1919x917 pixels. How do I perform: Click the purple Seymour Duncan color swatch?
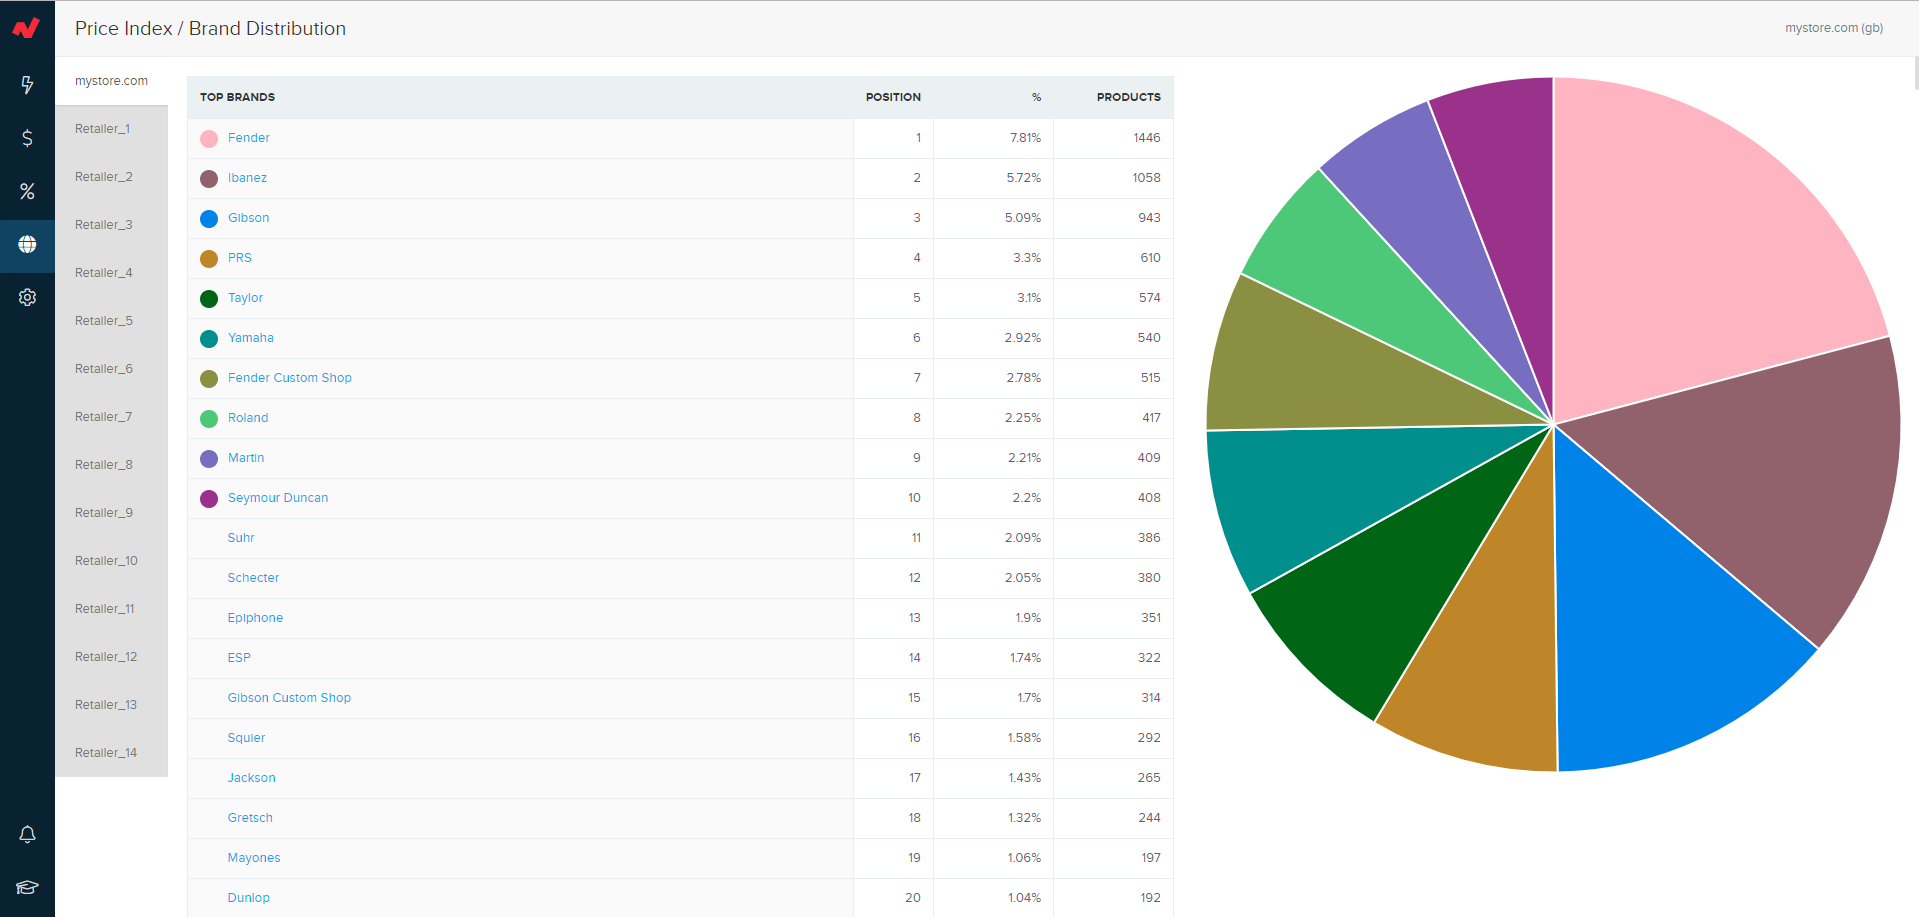tap(209, 499)
